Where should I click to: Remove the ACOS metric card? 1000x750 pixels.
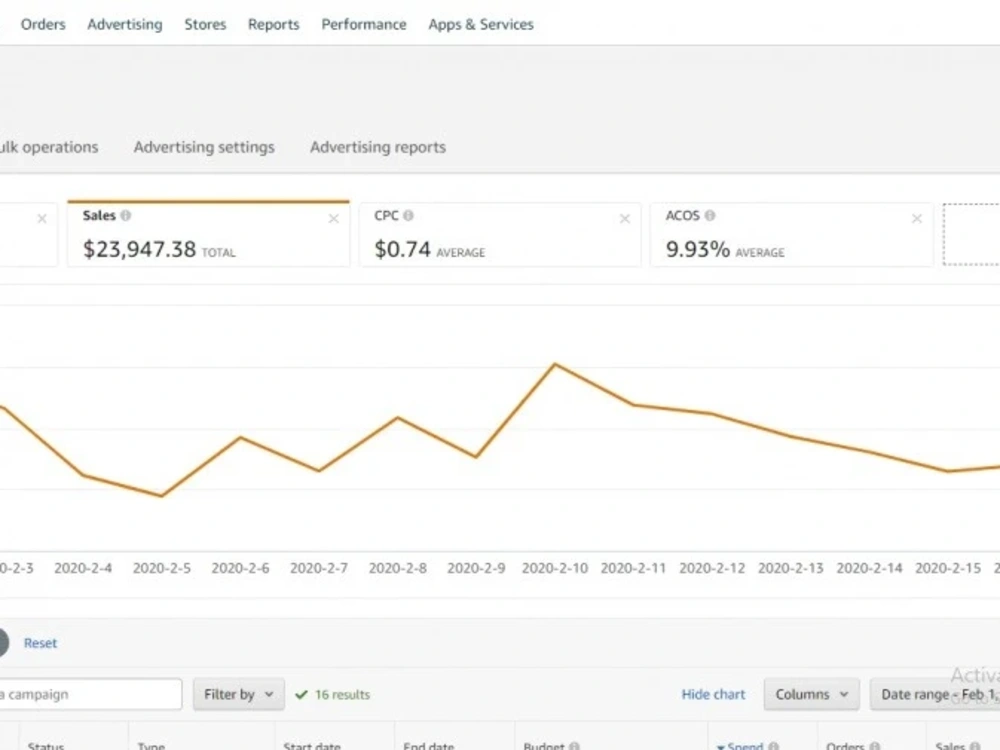click(x=917, y=219)
